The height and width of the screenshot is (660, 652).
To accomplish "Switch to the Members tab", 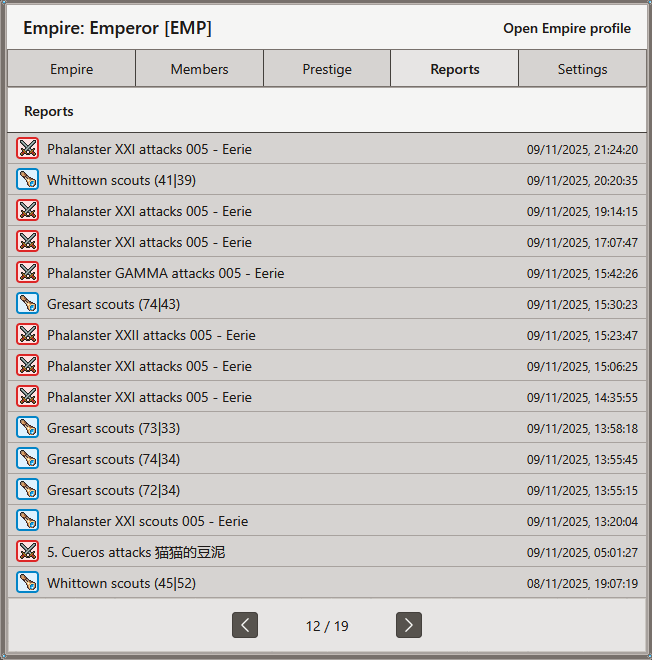I will (200, 69).
